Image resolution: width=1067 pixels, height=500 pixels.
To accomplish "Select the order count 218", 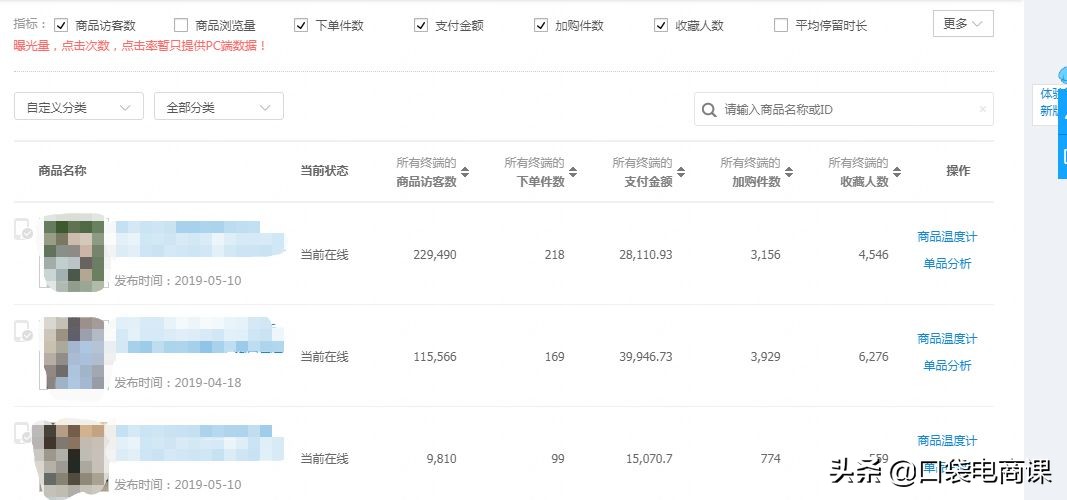I will 555,255.
